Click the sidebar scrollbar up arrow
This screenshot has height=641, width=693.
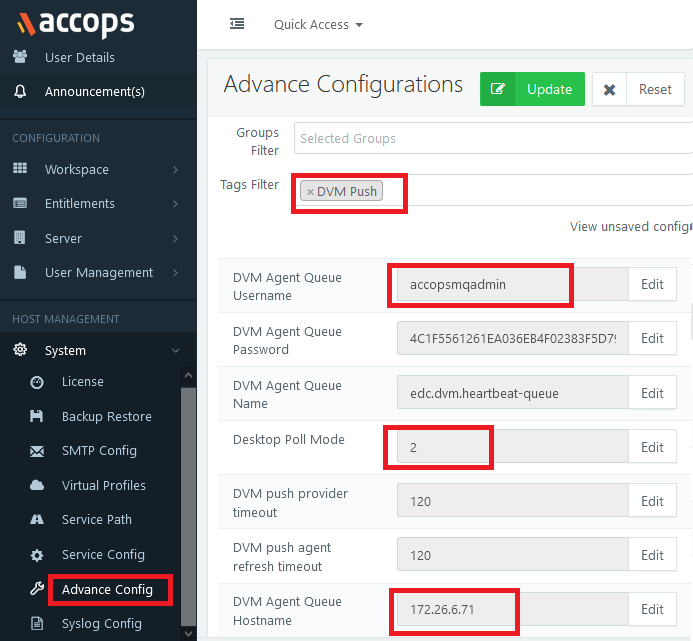[188, 376]
